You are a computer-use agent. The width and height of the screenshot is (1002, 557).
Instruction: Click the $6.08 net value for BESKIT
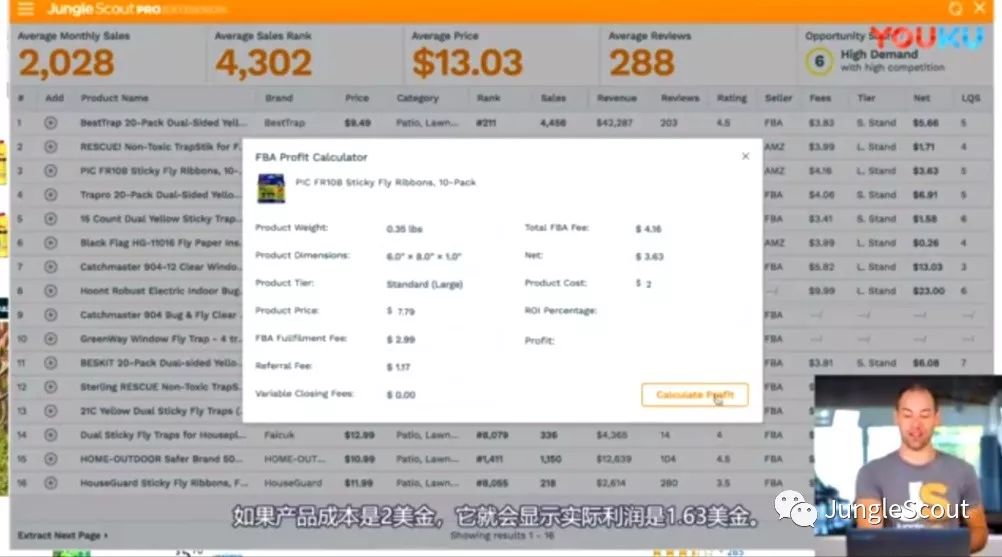pyautogui.click(x=925, y=363)
